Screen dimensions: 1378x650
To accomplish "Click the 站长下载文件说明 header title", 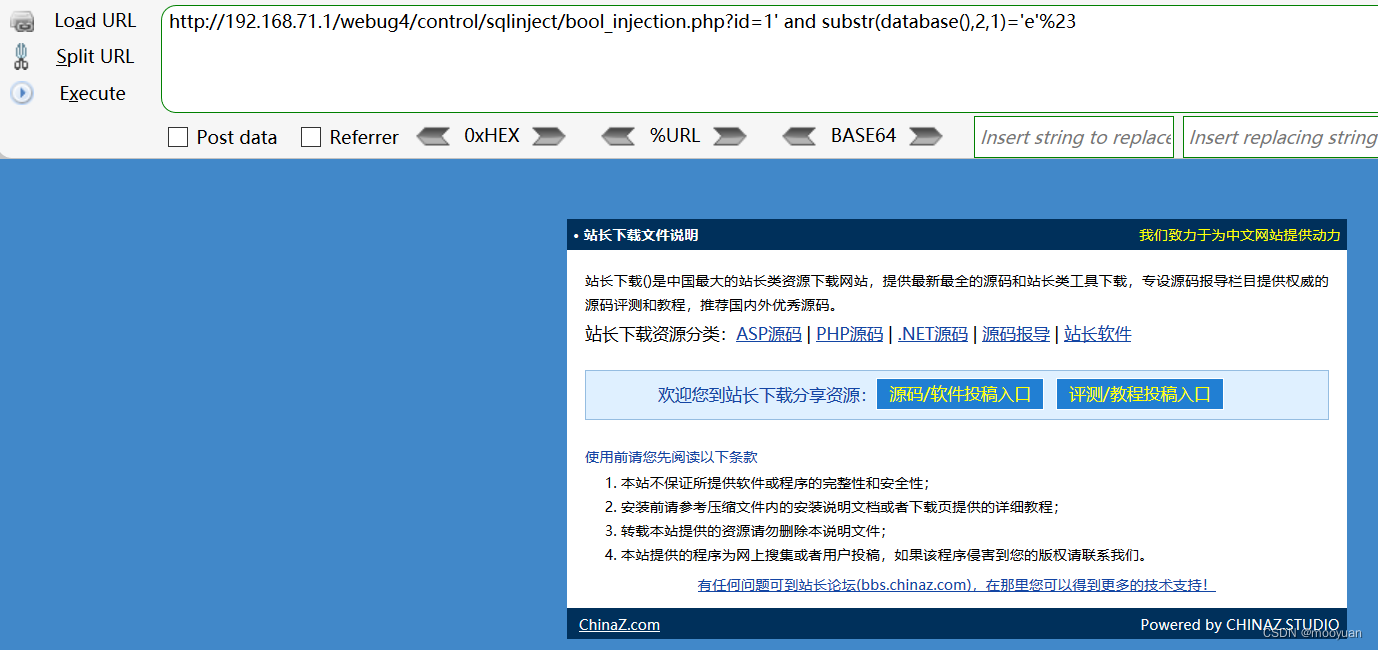I will click(x=641, y=235).
